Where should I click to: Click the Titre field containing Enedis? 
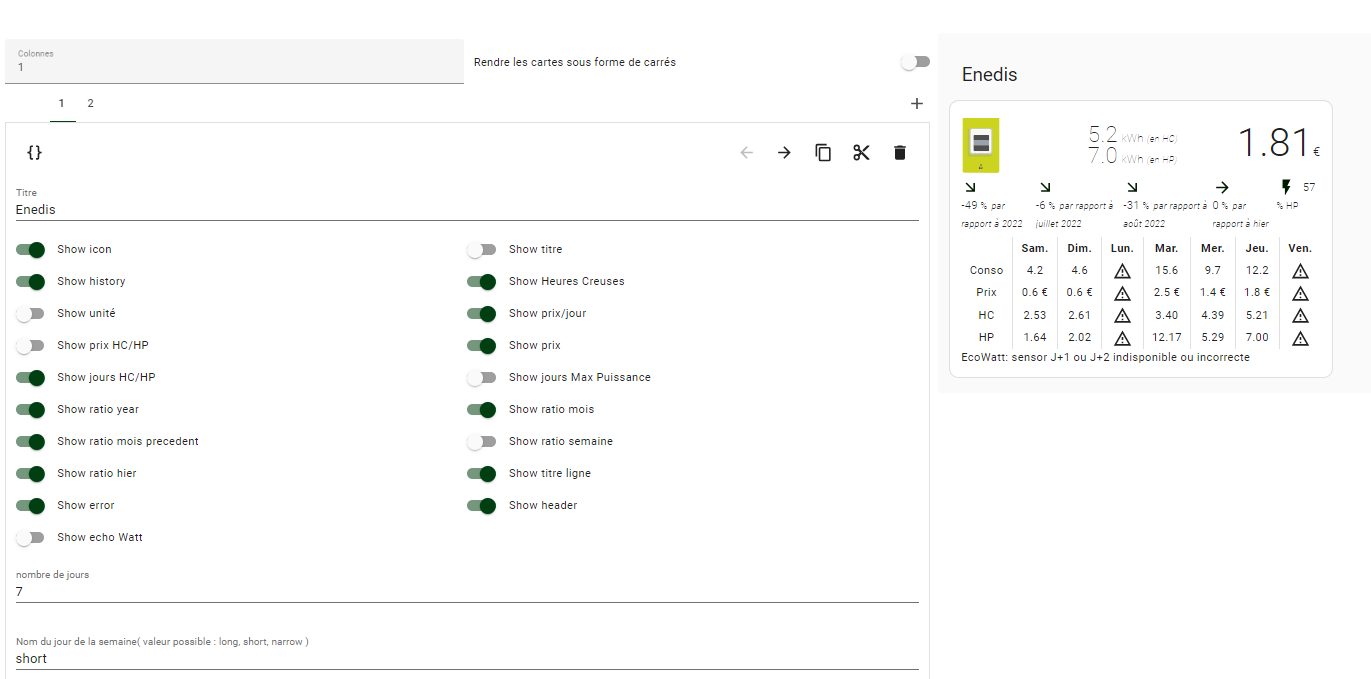tap(466, 210)
